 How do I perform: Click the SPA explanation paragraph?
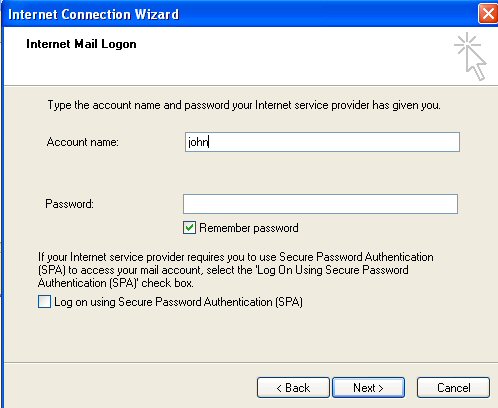236,270
